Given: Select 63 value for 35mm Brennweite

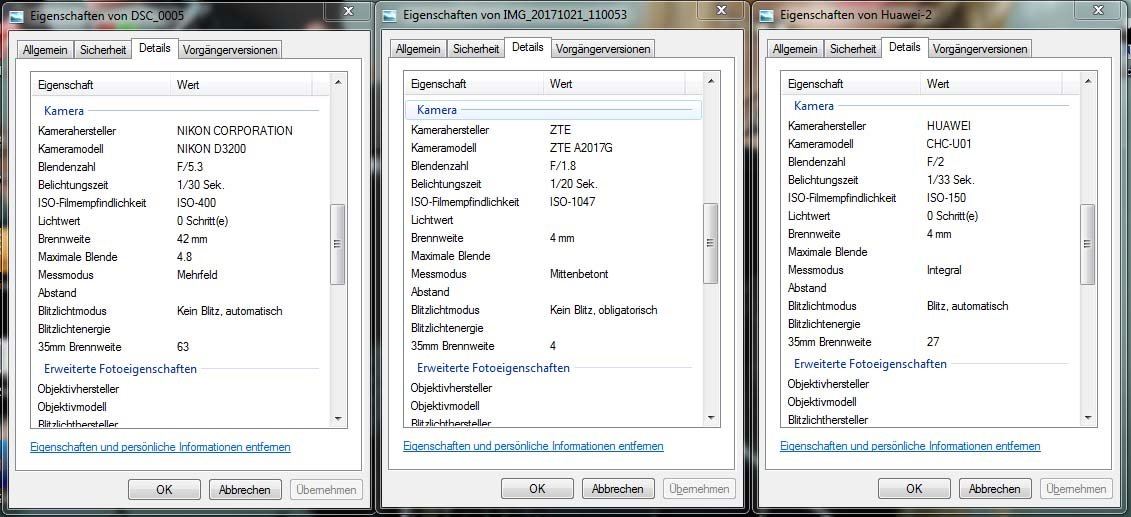Looking at the screenshot, I should pos(182,347).
